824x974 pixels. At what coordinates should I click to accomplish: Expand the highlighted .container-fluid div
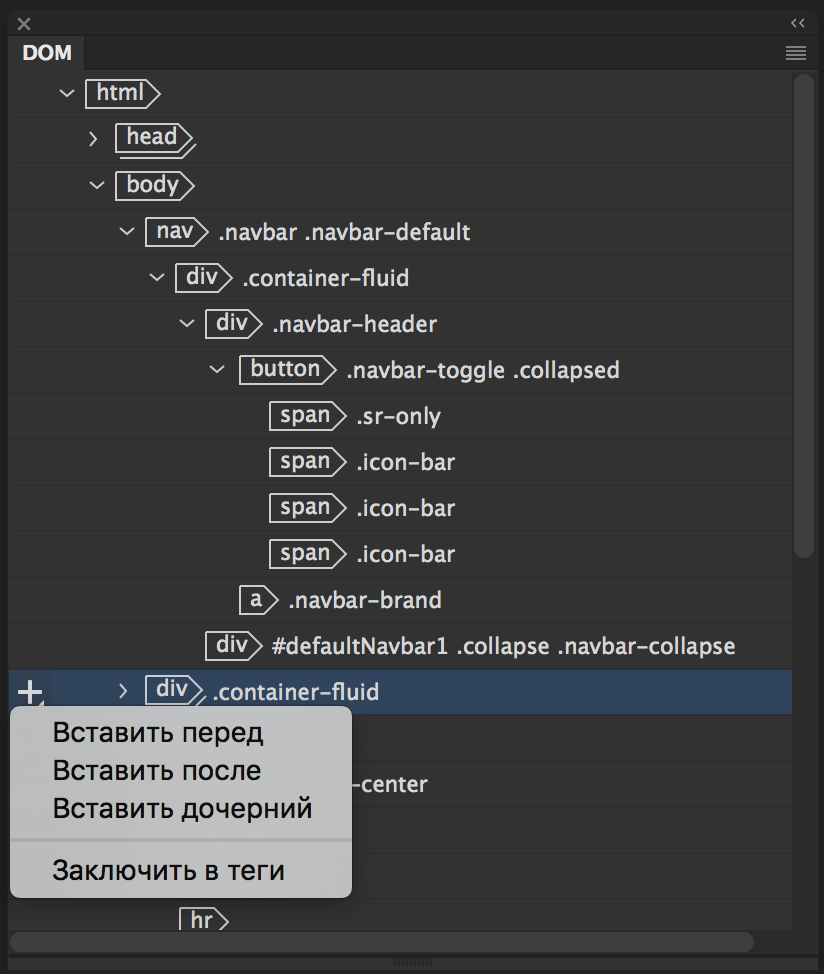(123, 690)
